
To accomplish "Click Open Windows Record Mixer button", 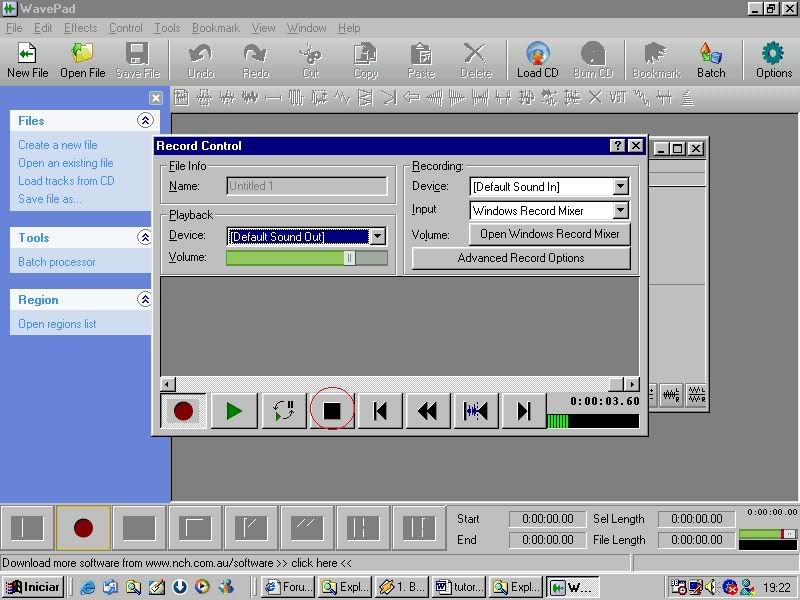I will click(549, 234).
